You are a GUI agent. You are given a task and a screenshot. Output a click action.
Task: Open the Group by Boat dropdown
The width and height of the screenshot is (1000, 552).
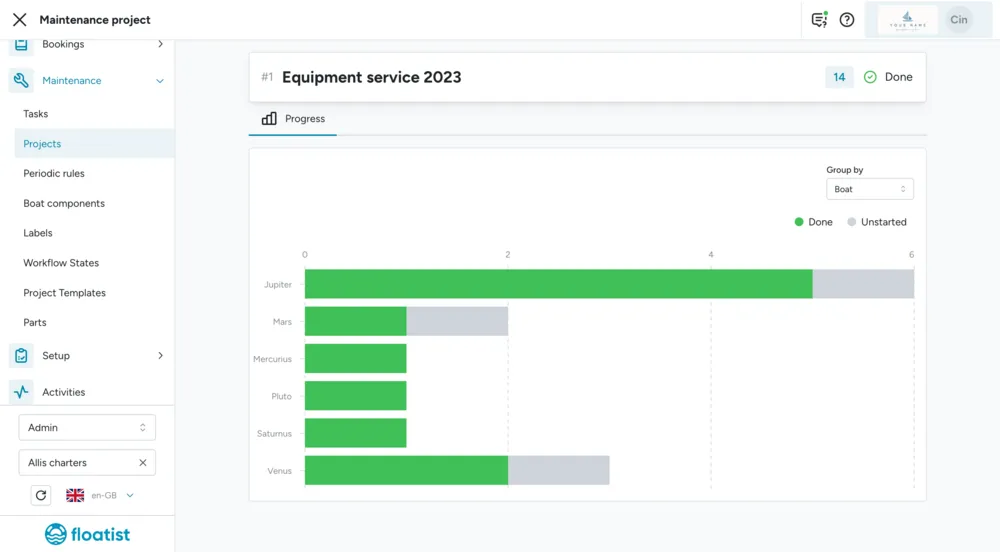click(x=869, y=189)
